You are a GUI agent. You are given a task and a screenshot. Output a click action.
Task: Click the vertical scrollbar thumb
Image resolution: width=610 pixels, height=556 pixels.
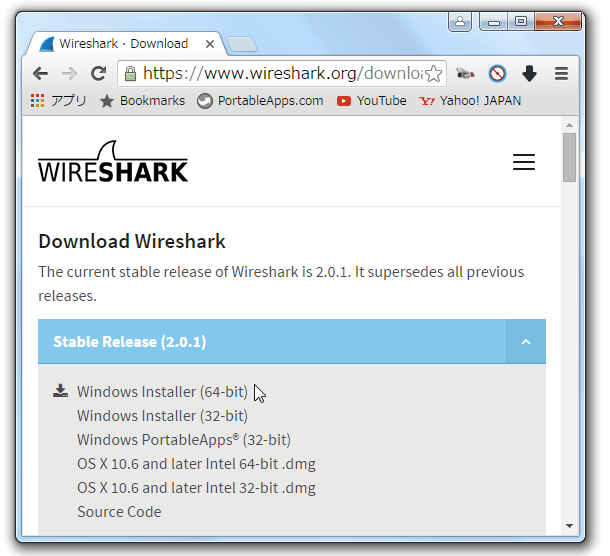click(x=569, y=157)
